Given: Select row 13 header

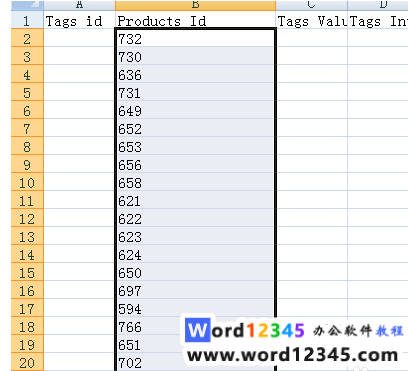Looking at the screenshot, I should [x=27, y=236].
